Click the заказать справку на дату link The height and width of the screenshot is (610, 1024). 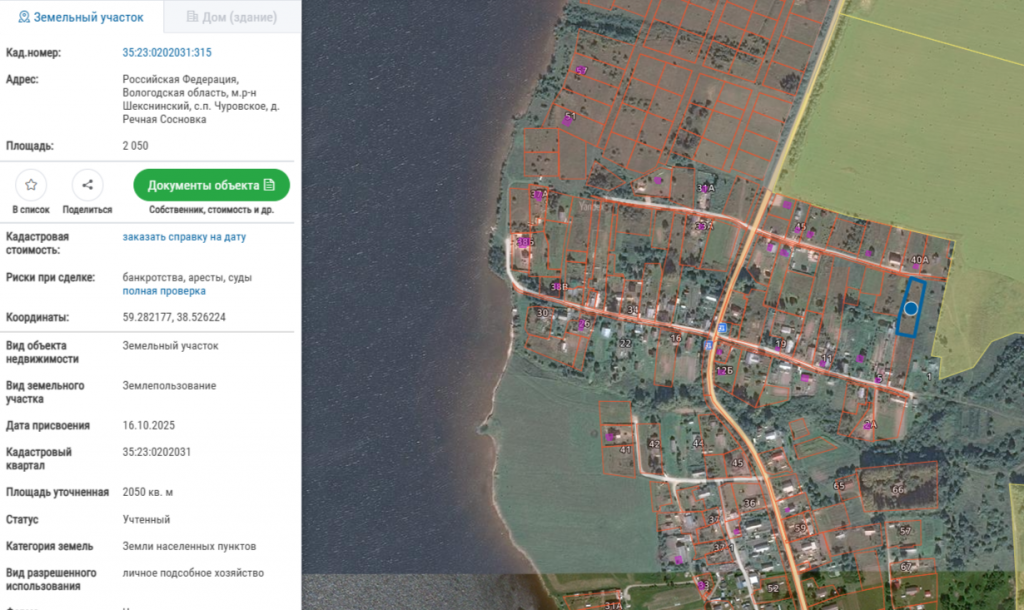(184, 236)
